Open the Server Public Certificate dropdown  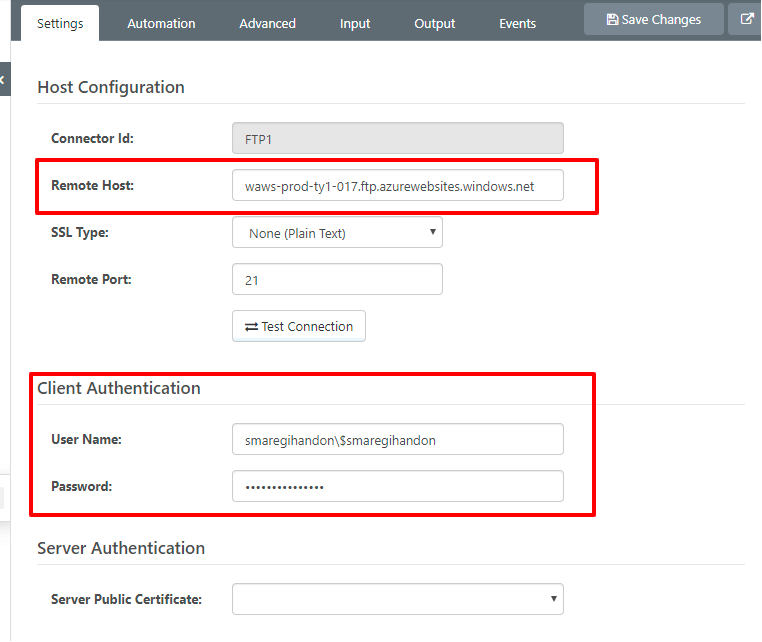click(397, 599)
